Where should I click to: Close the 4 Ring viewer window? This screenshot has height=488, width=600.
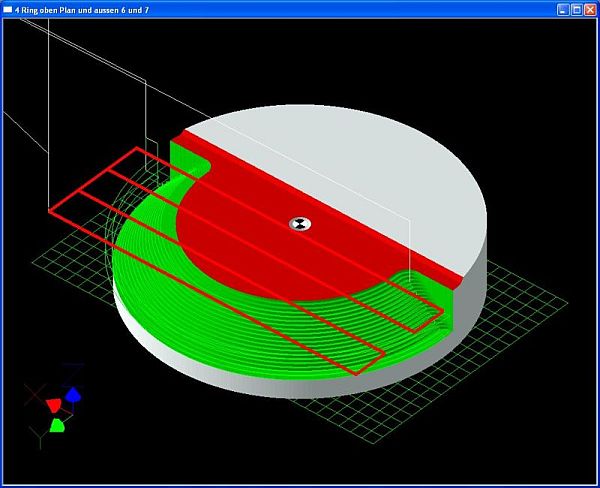point(590,8)
